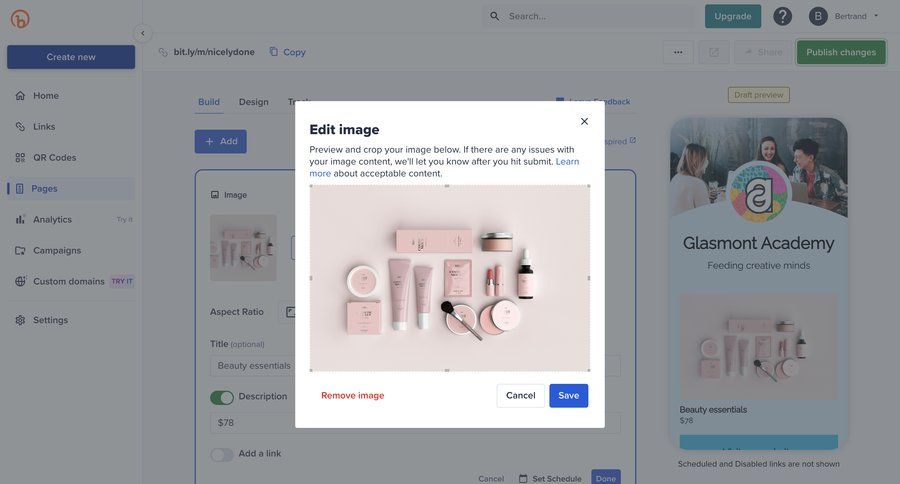Toggle the Add a link switch
The height and width of the screenshot is (484, 900).
click(x=222, y=455)
